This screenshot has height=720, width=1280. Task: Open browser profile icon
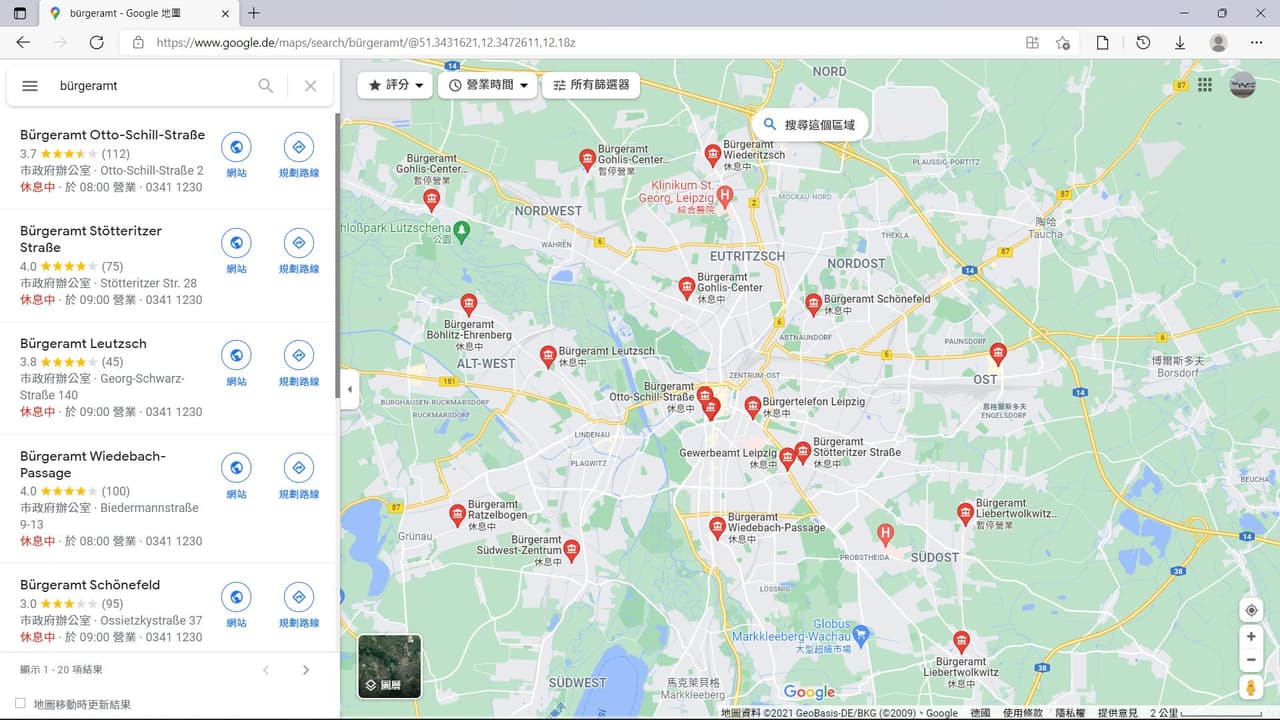[x=1218, y=42]
